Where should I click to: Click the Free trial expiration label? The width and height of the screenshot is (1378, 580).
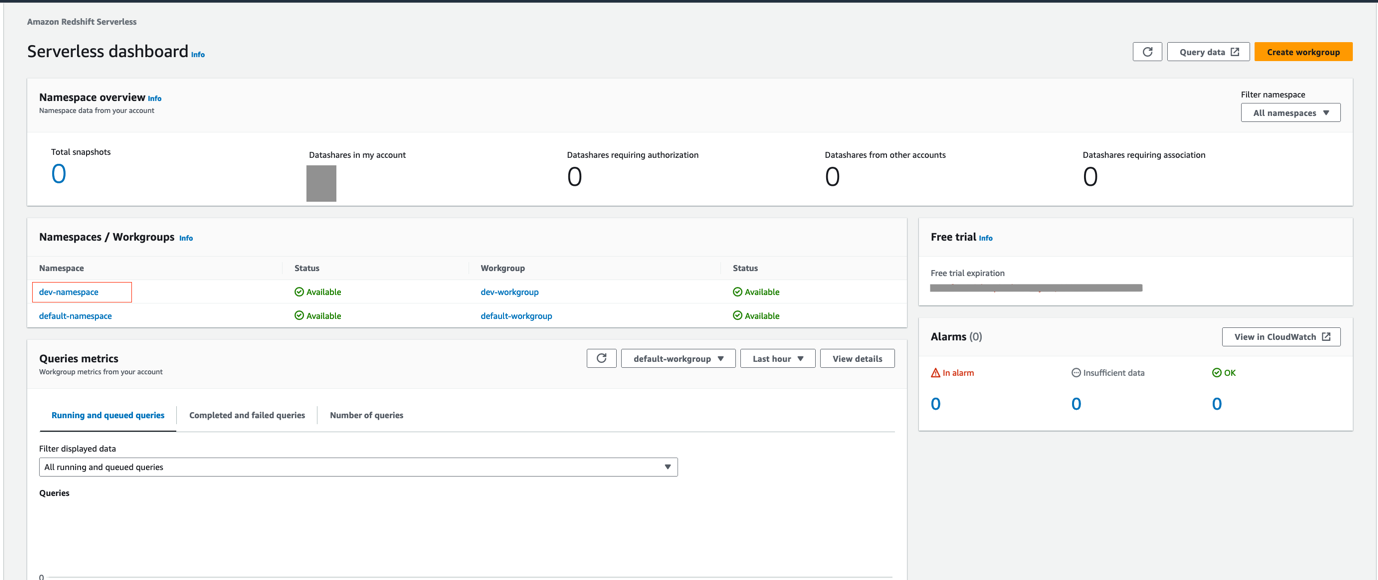coord(968,273)
